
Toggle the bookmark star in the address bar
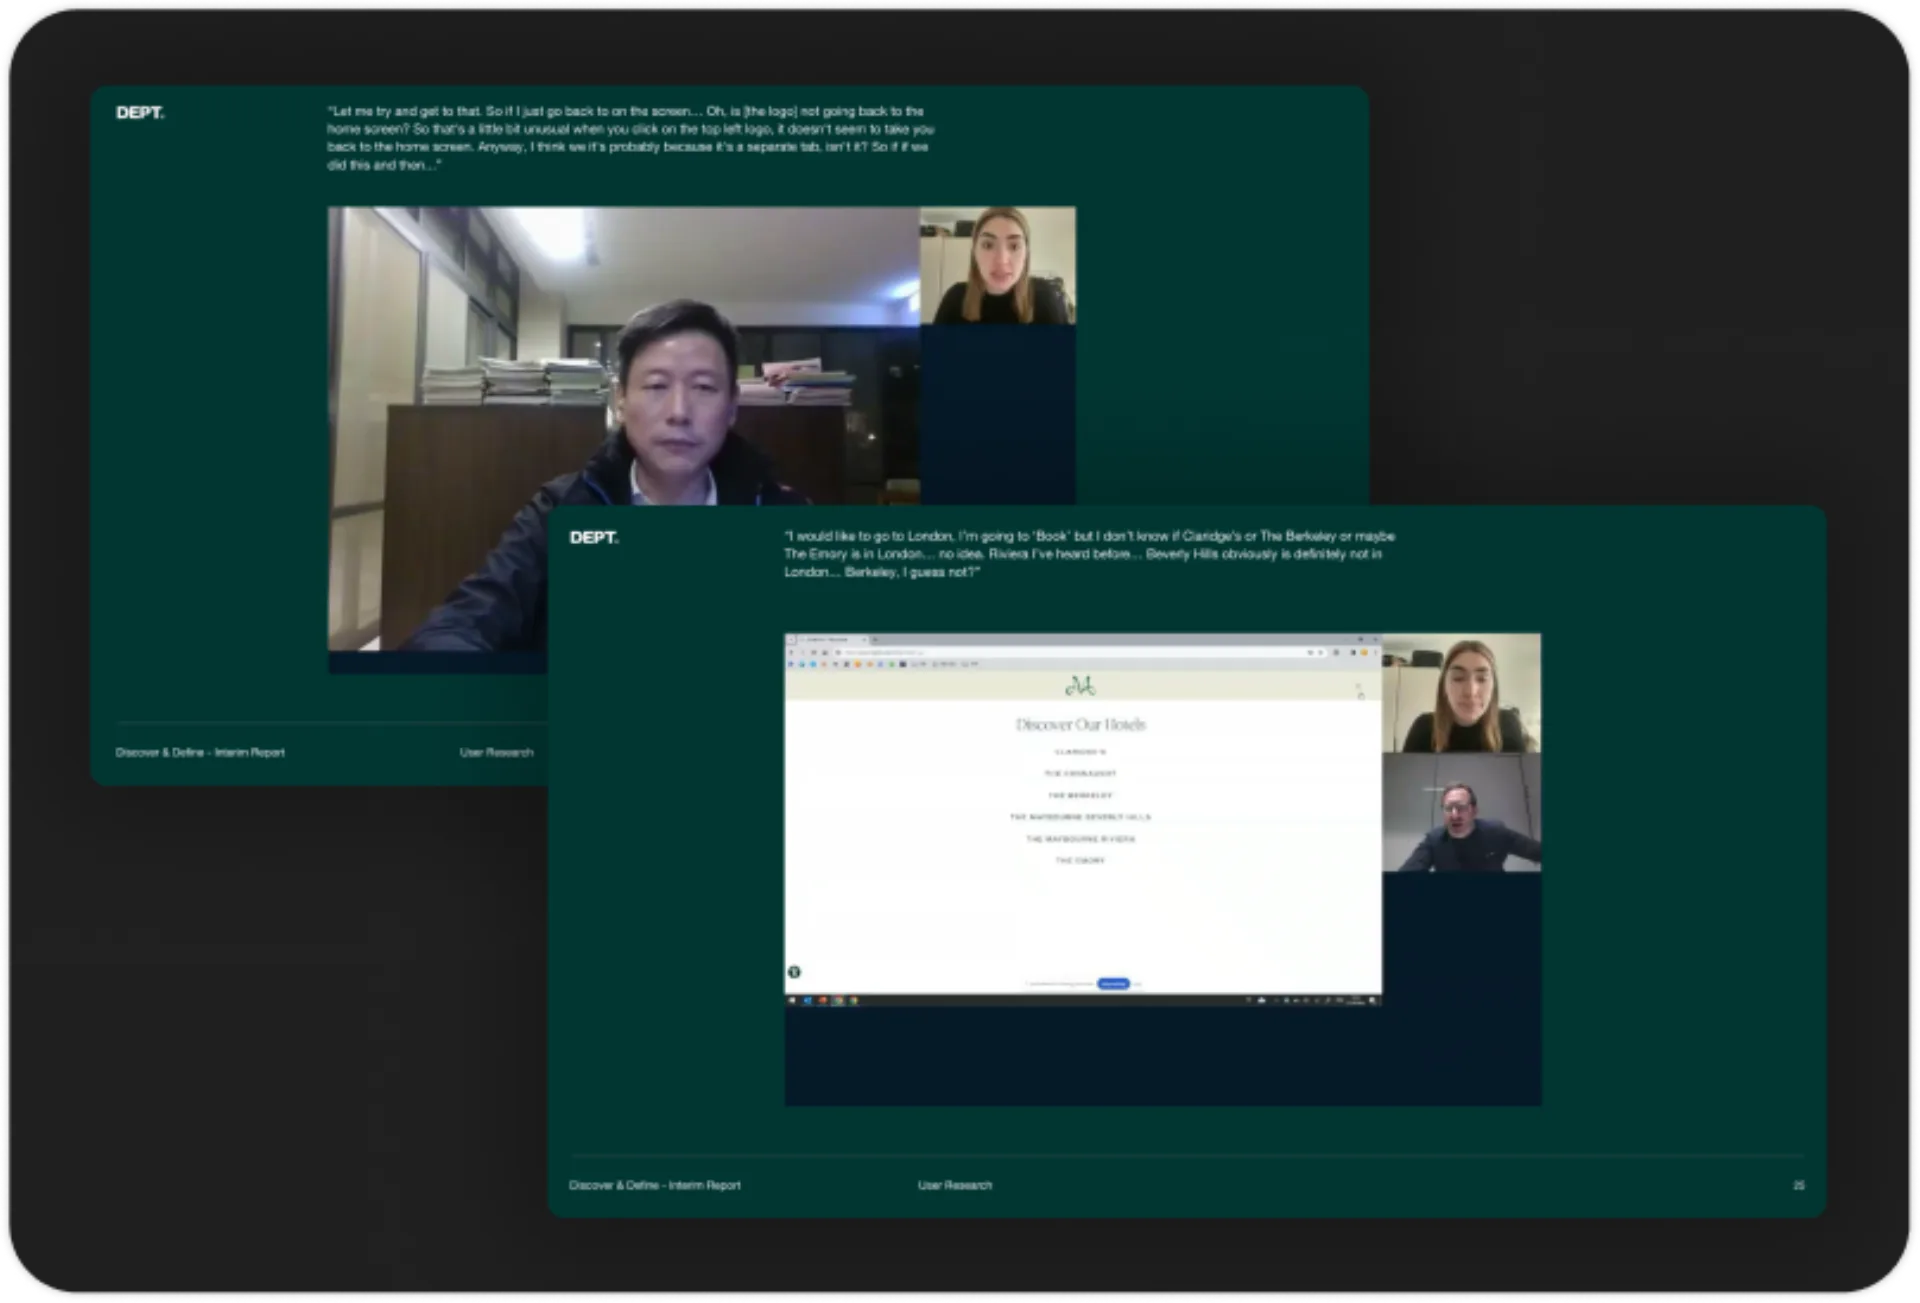[1311, 652]
